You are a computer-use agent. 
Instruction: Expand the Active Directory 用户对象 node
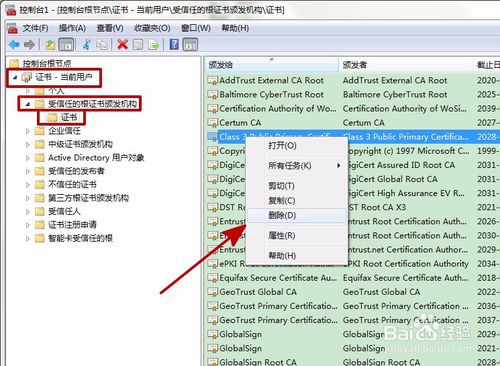(x=28, y=158)
